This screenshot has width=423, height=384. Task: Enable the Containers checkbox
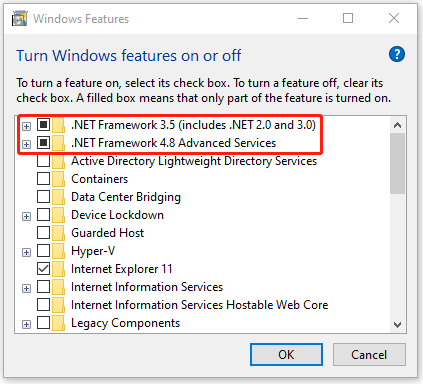click(43, 179)
